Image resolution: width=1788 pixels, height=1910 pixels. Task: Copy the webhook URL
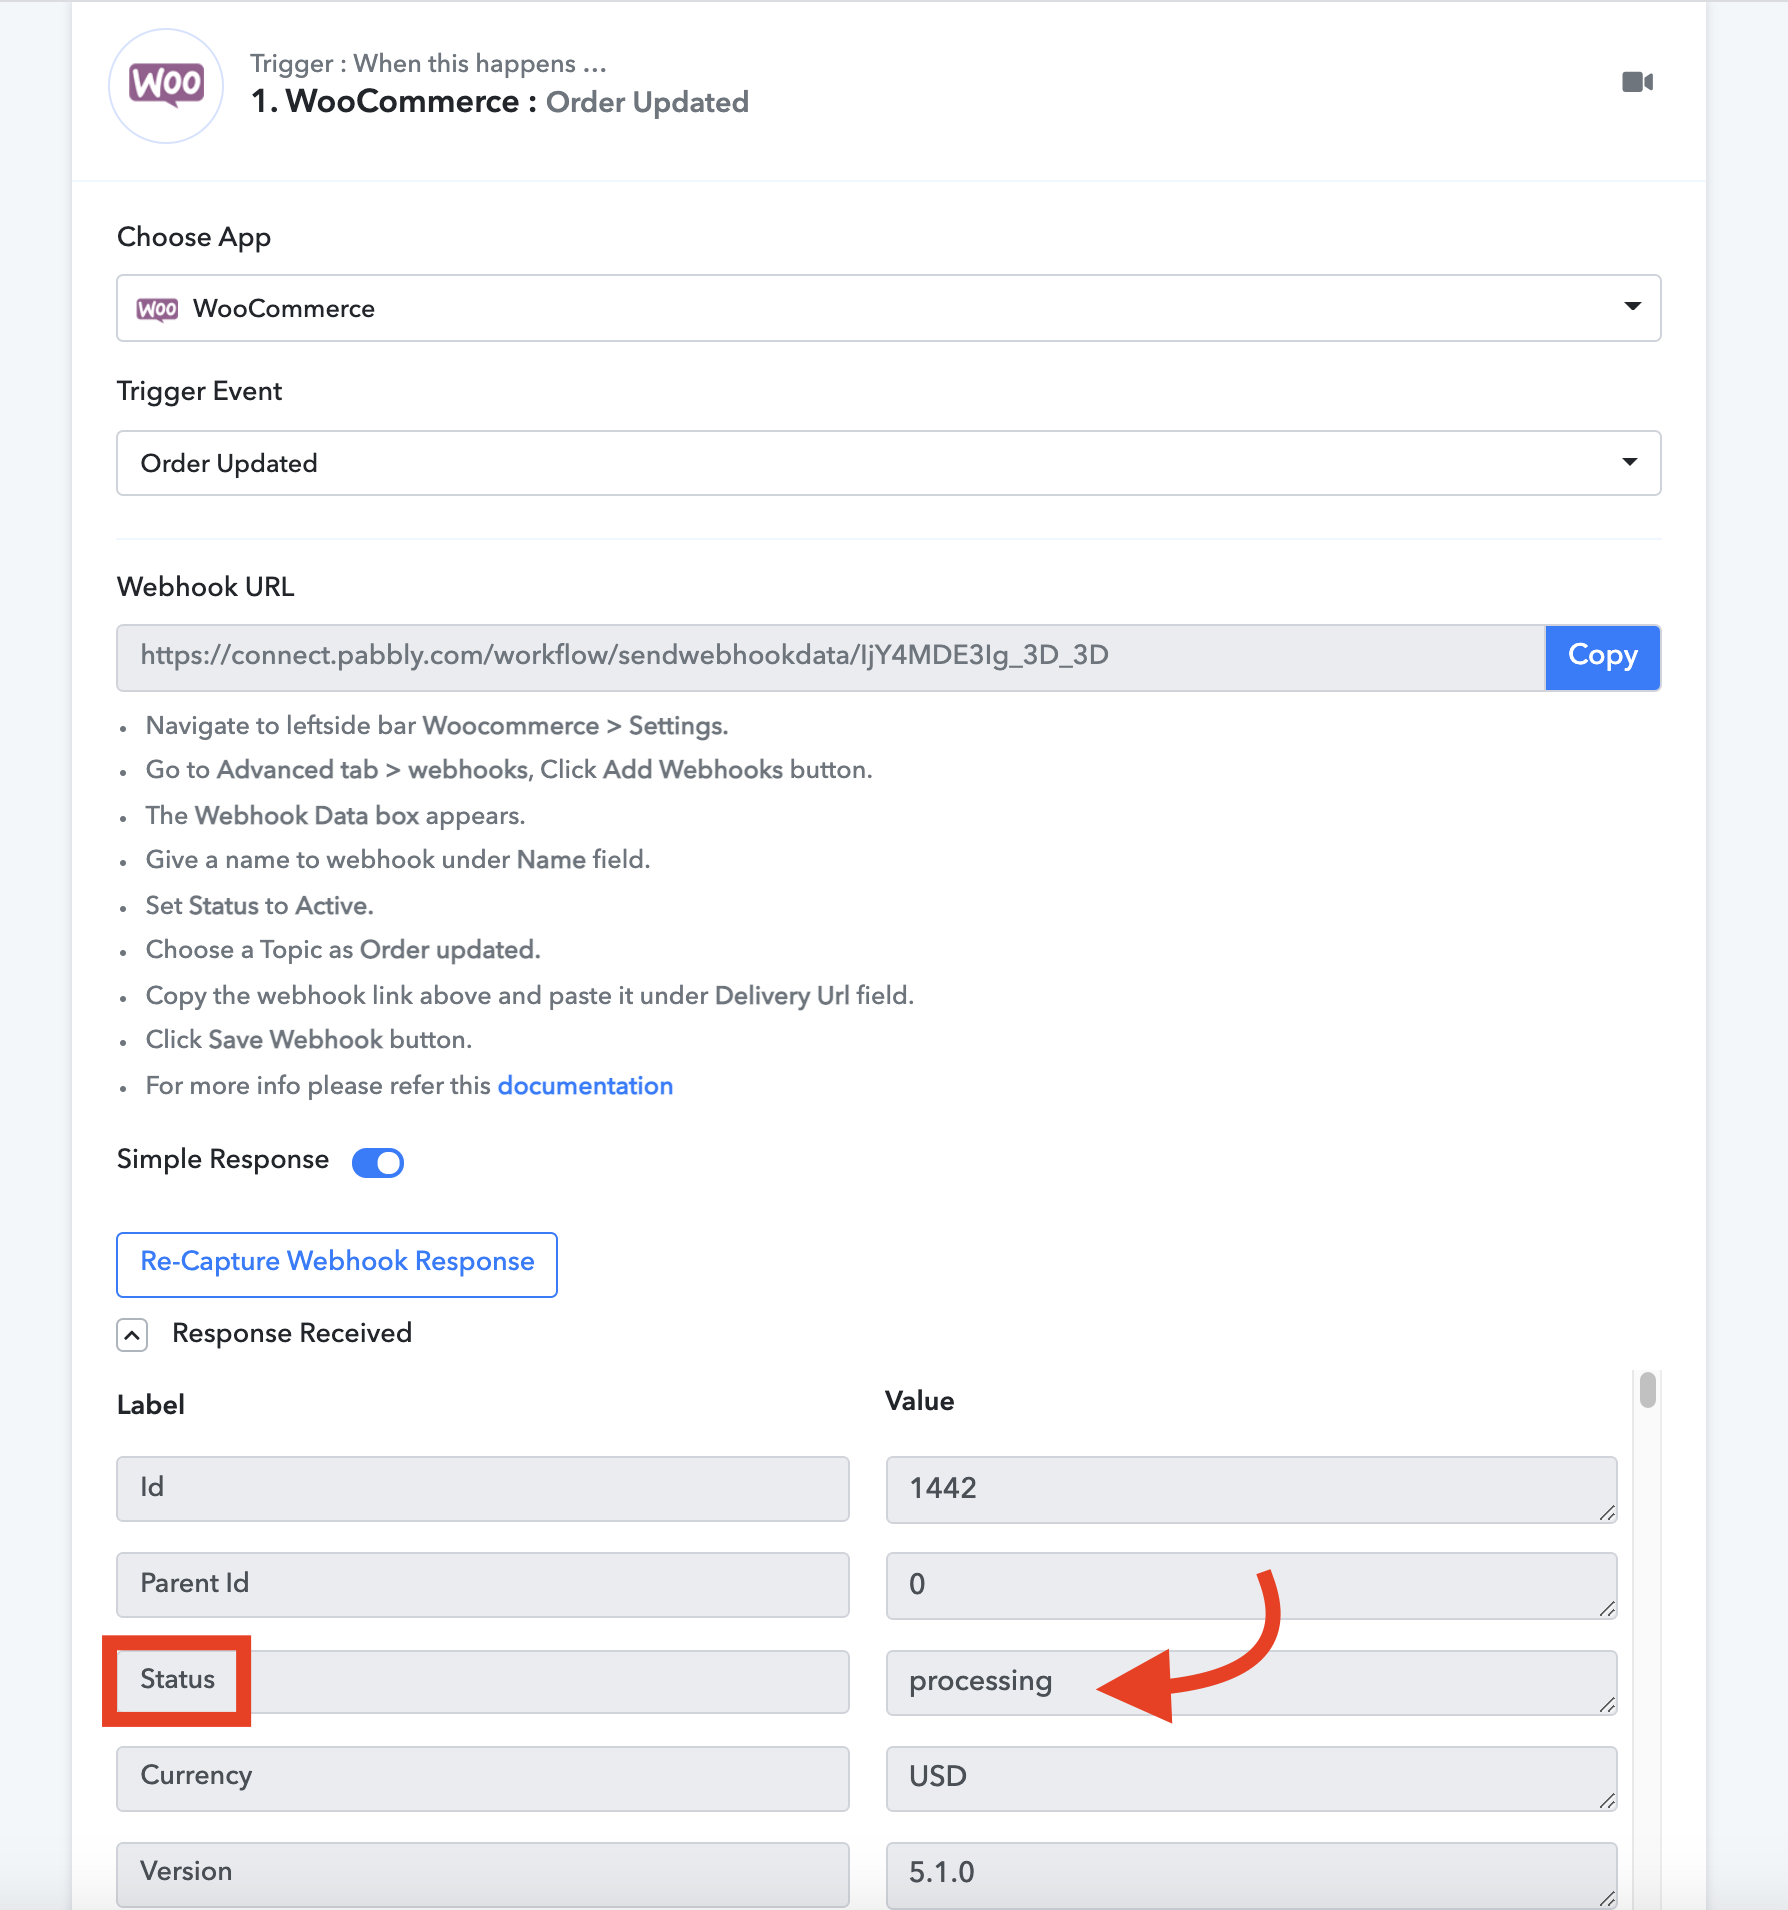point(1603,657)
